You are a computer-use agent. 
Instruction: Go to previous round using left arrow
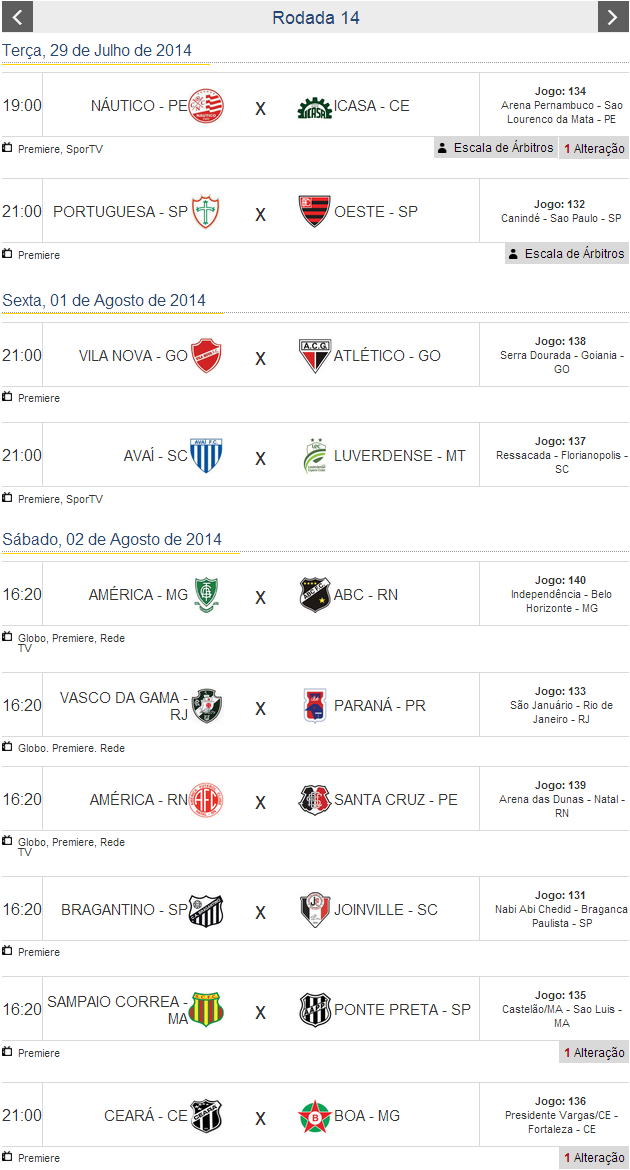click(17, 17)
